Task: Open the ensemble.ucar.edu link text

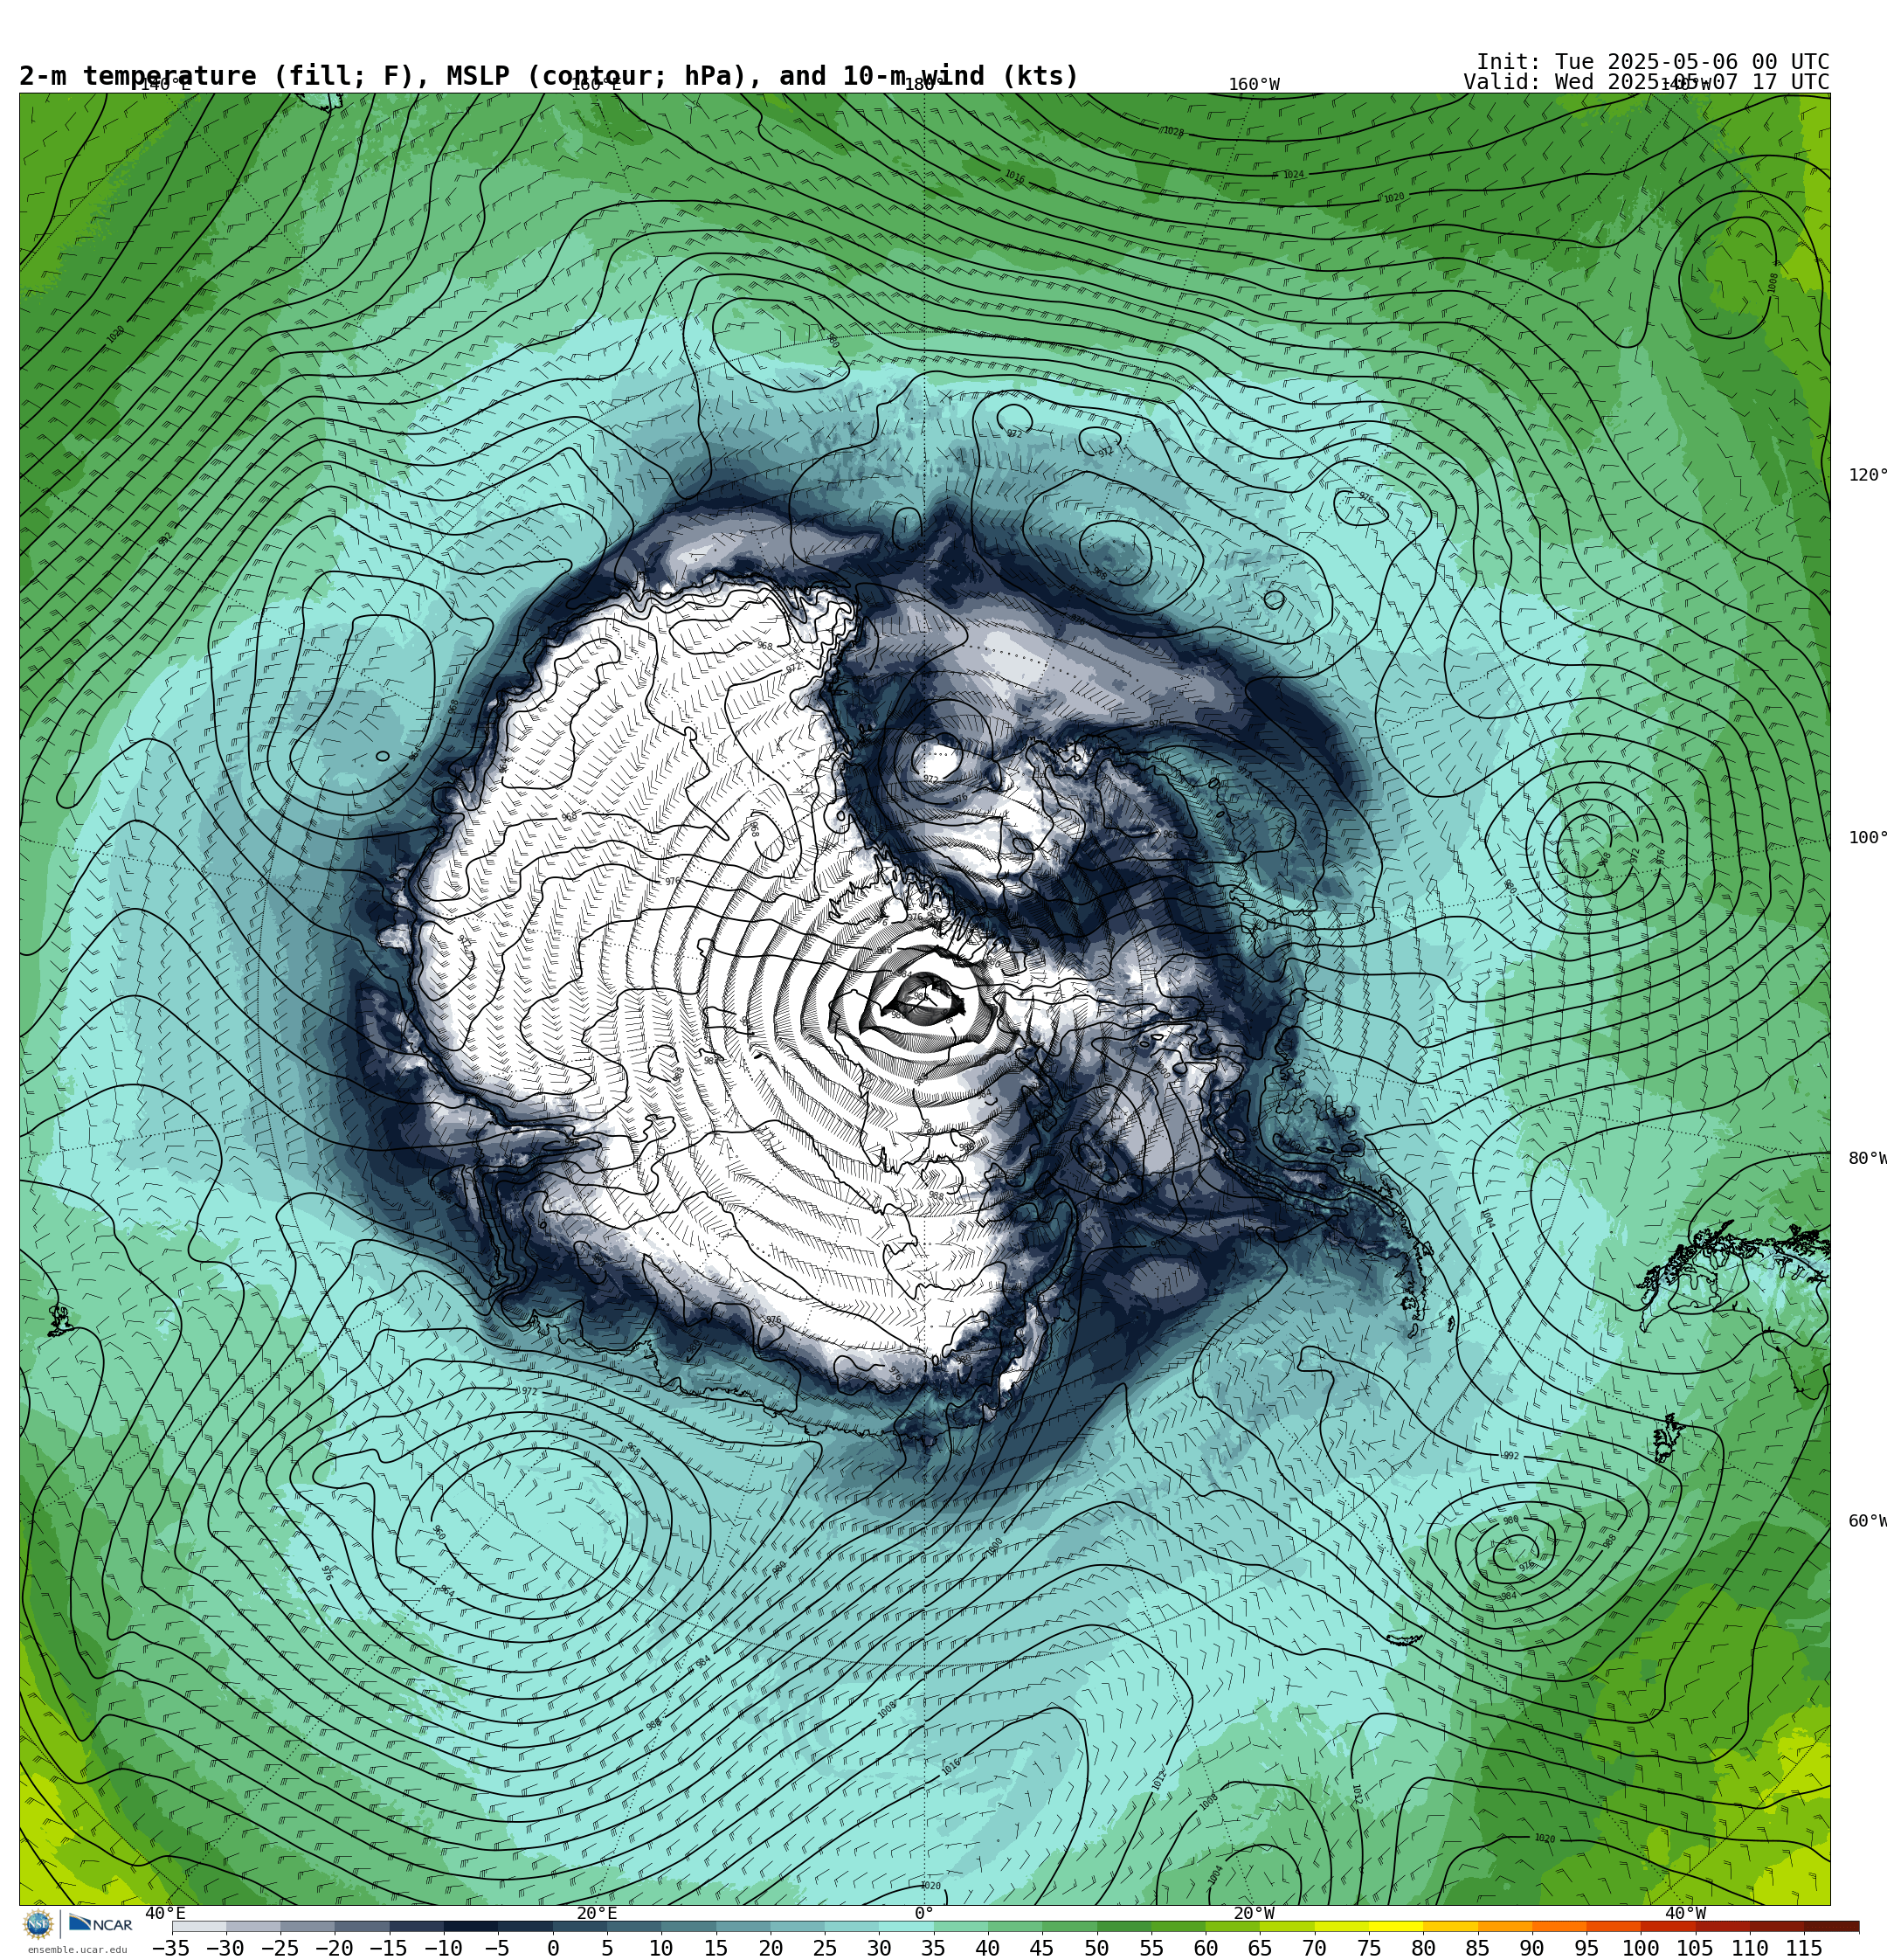Action: click(77, 1949)
